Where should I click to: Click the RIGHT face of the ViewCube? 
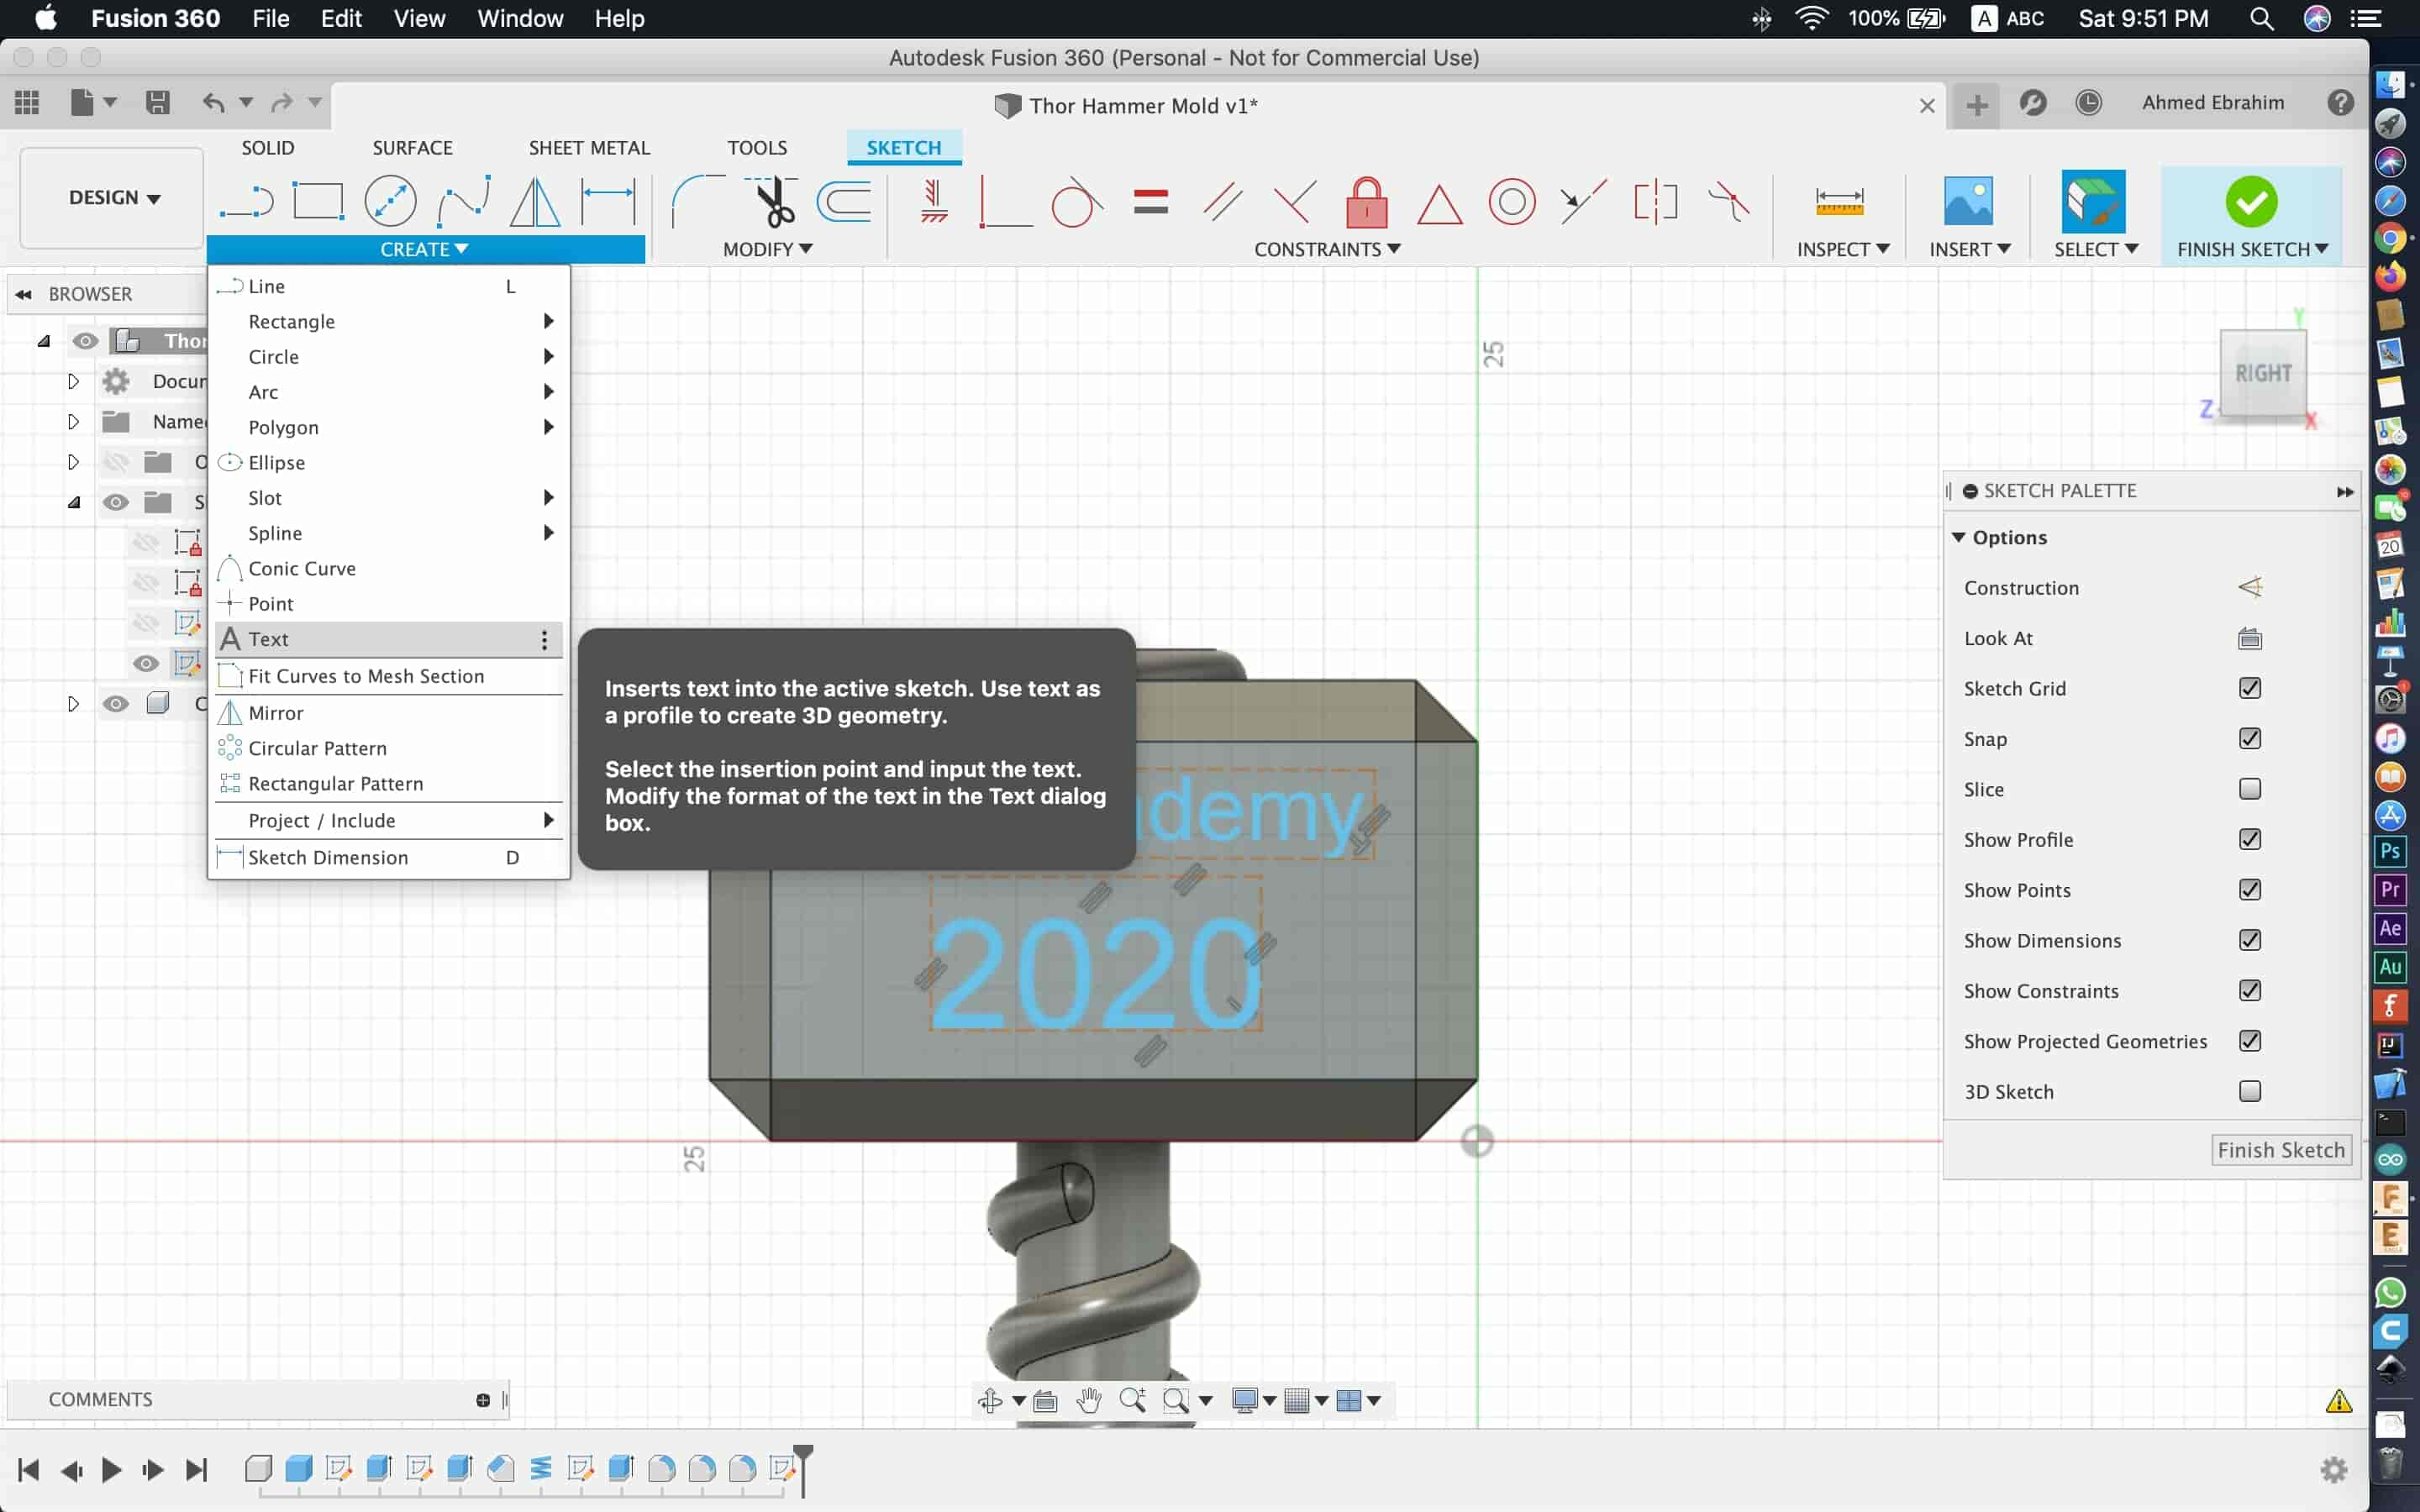2263,373
